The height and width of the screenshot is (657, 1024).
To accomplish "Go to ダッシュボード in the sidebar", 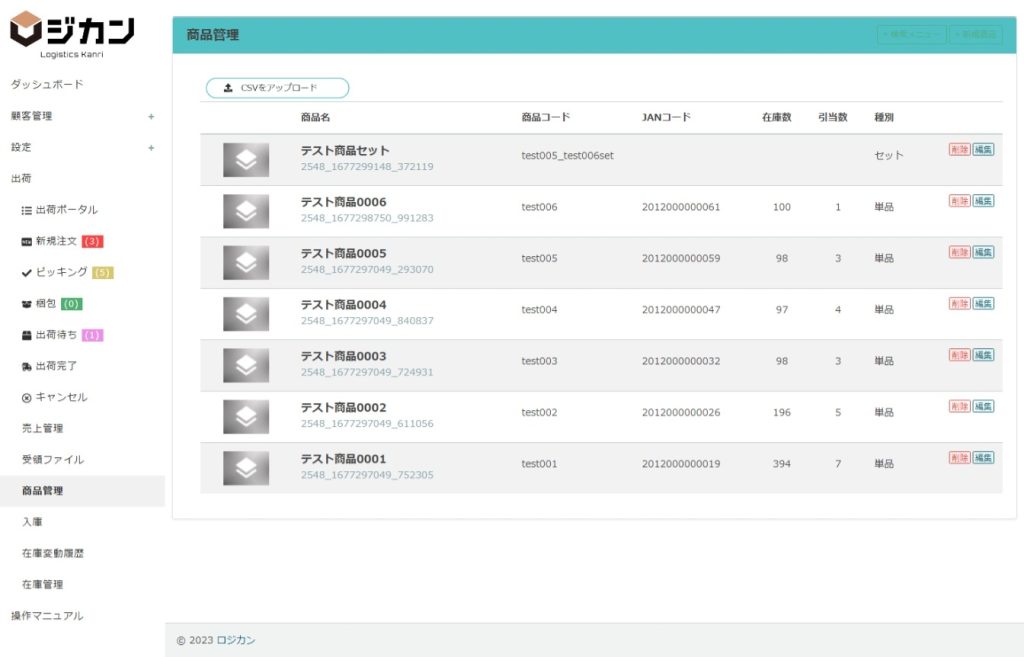I will coord(47,84).
